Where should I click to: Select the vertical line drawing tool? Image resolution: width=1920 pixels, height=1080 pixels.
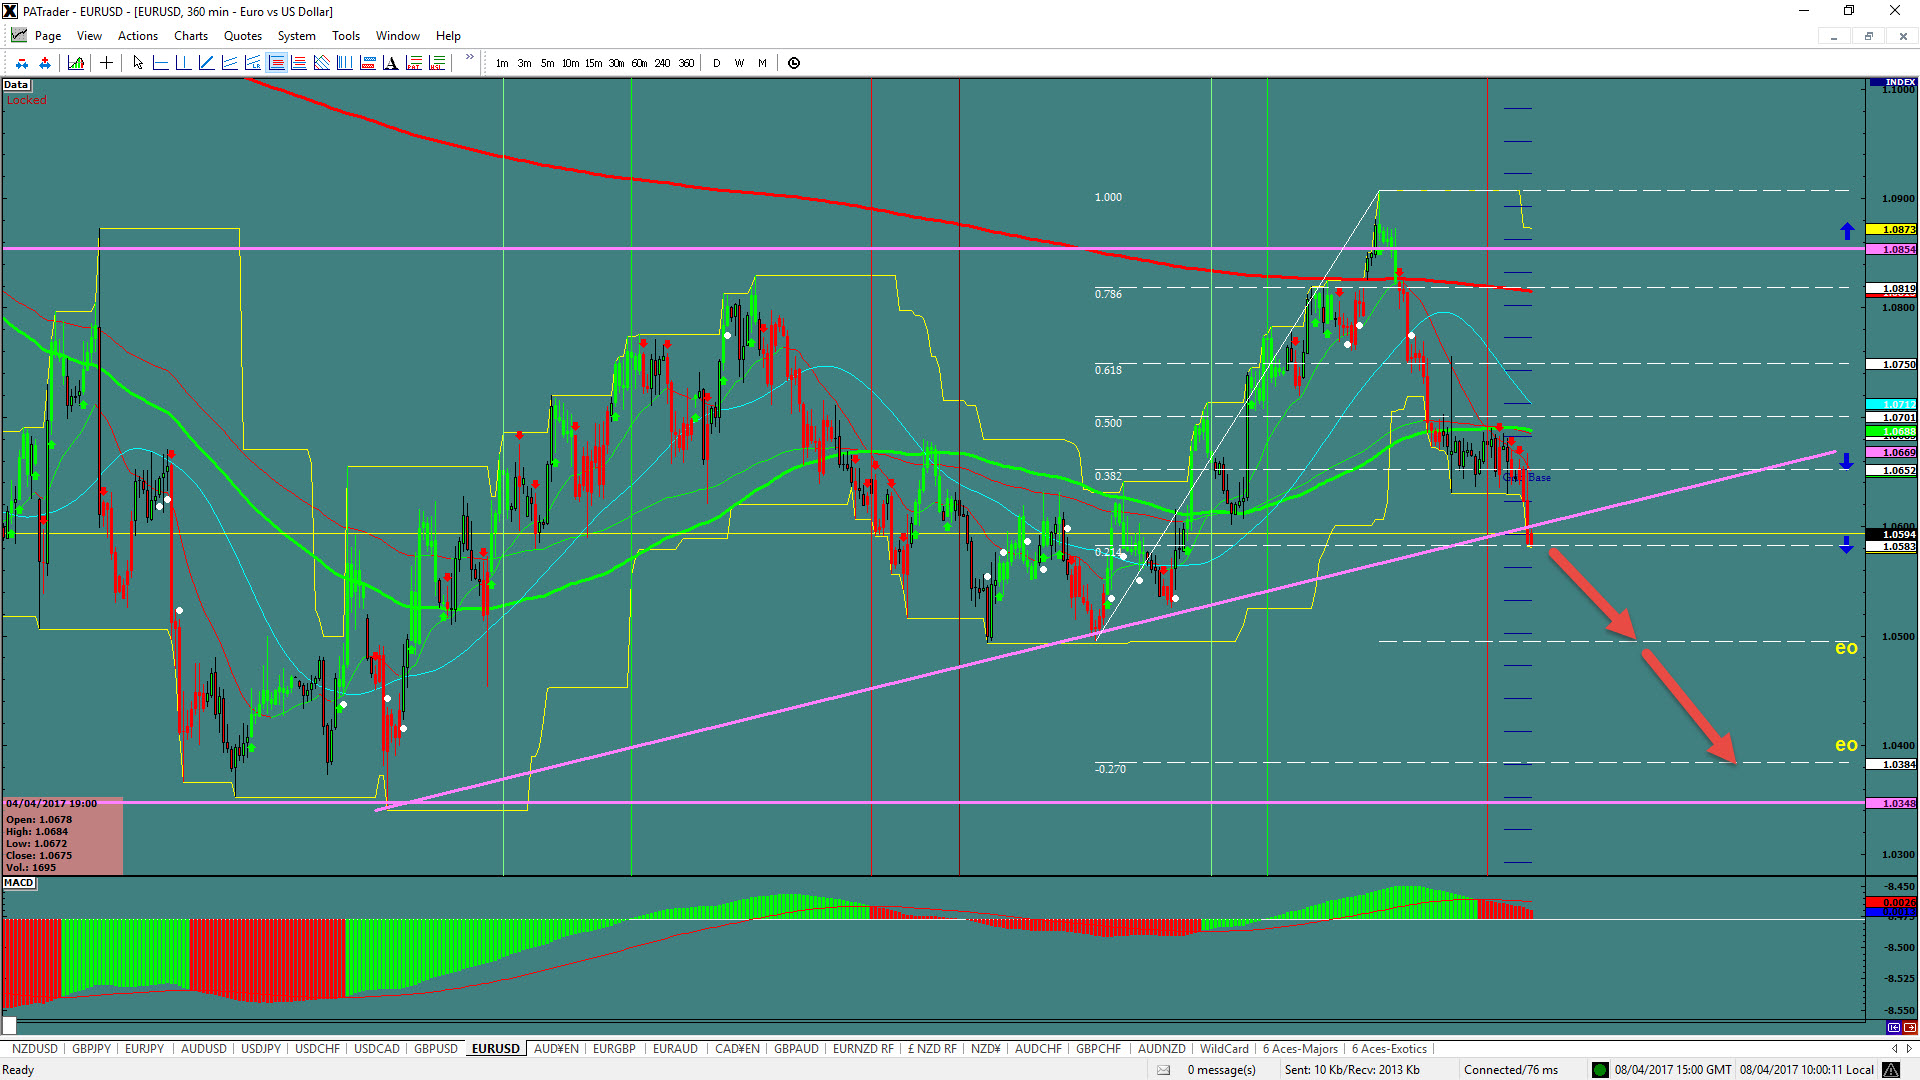pyautogui.click(x=183, y=63)
